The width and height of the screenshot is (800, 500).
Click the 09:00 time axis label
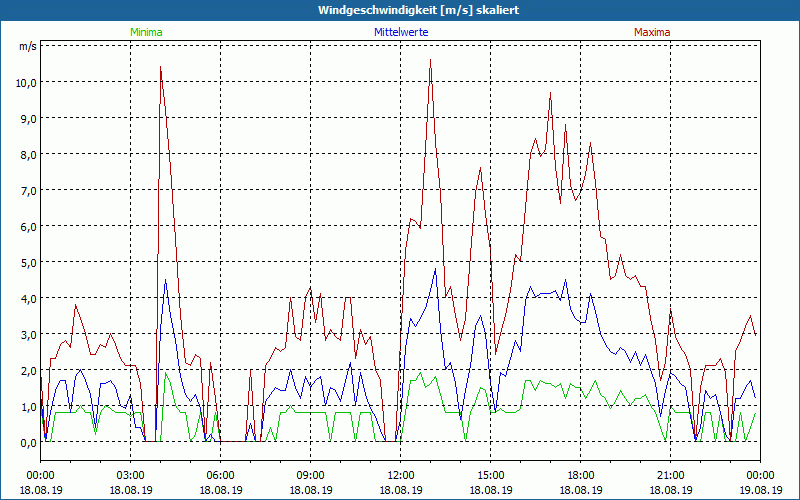[310, 476]
